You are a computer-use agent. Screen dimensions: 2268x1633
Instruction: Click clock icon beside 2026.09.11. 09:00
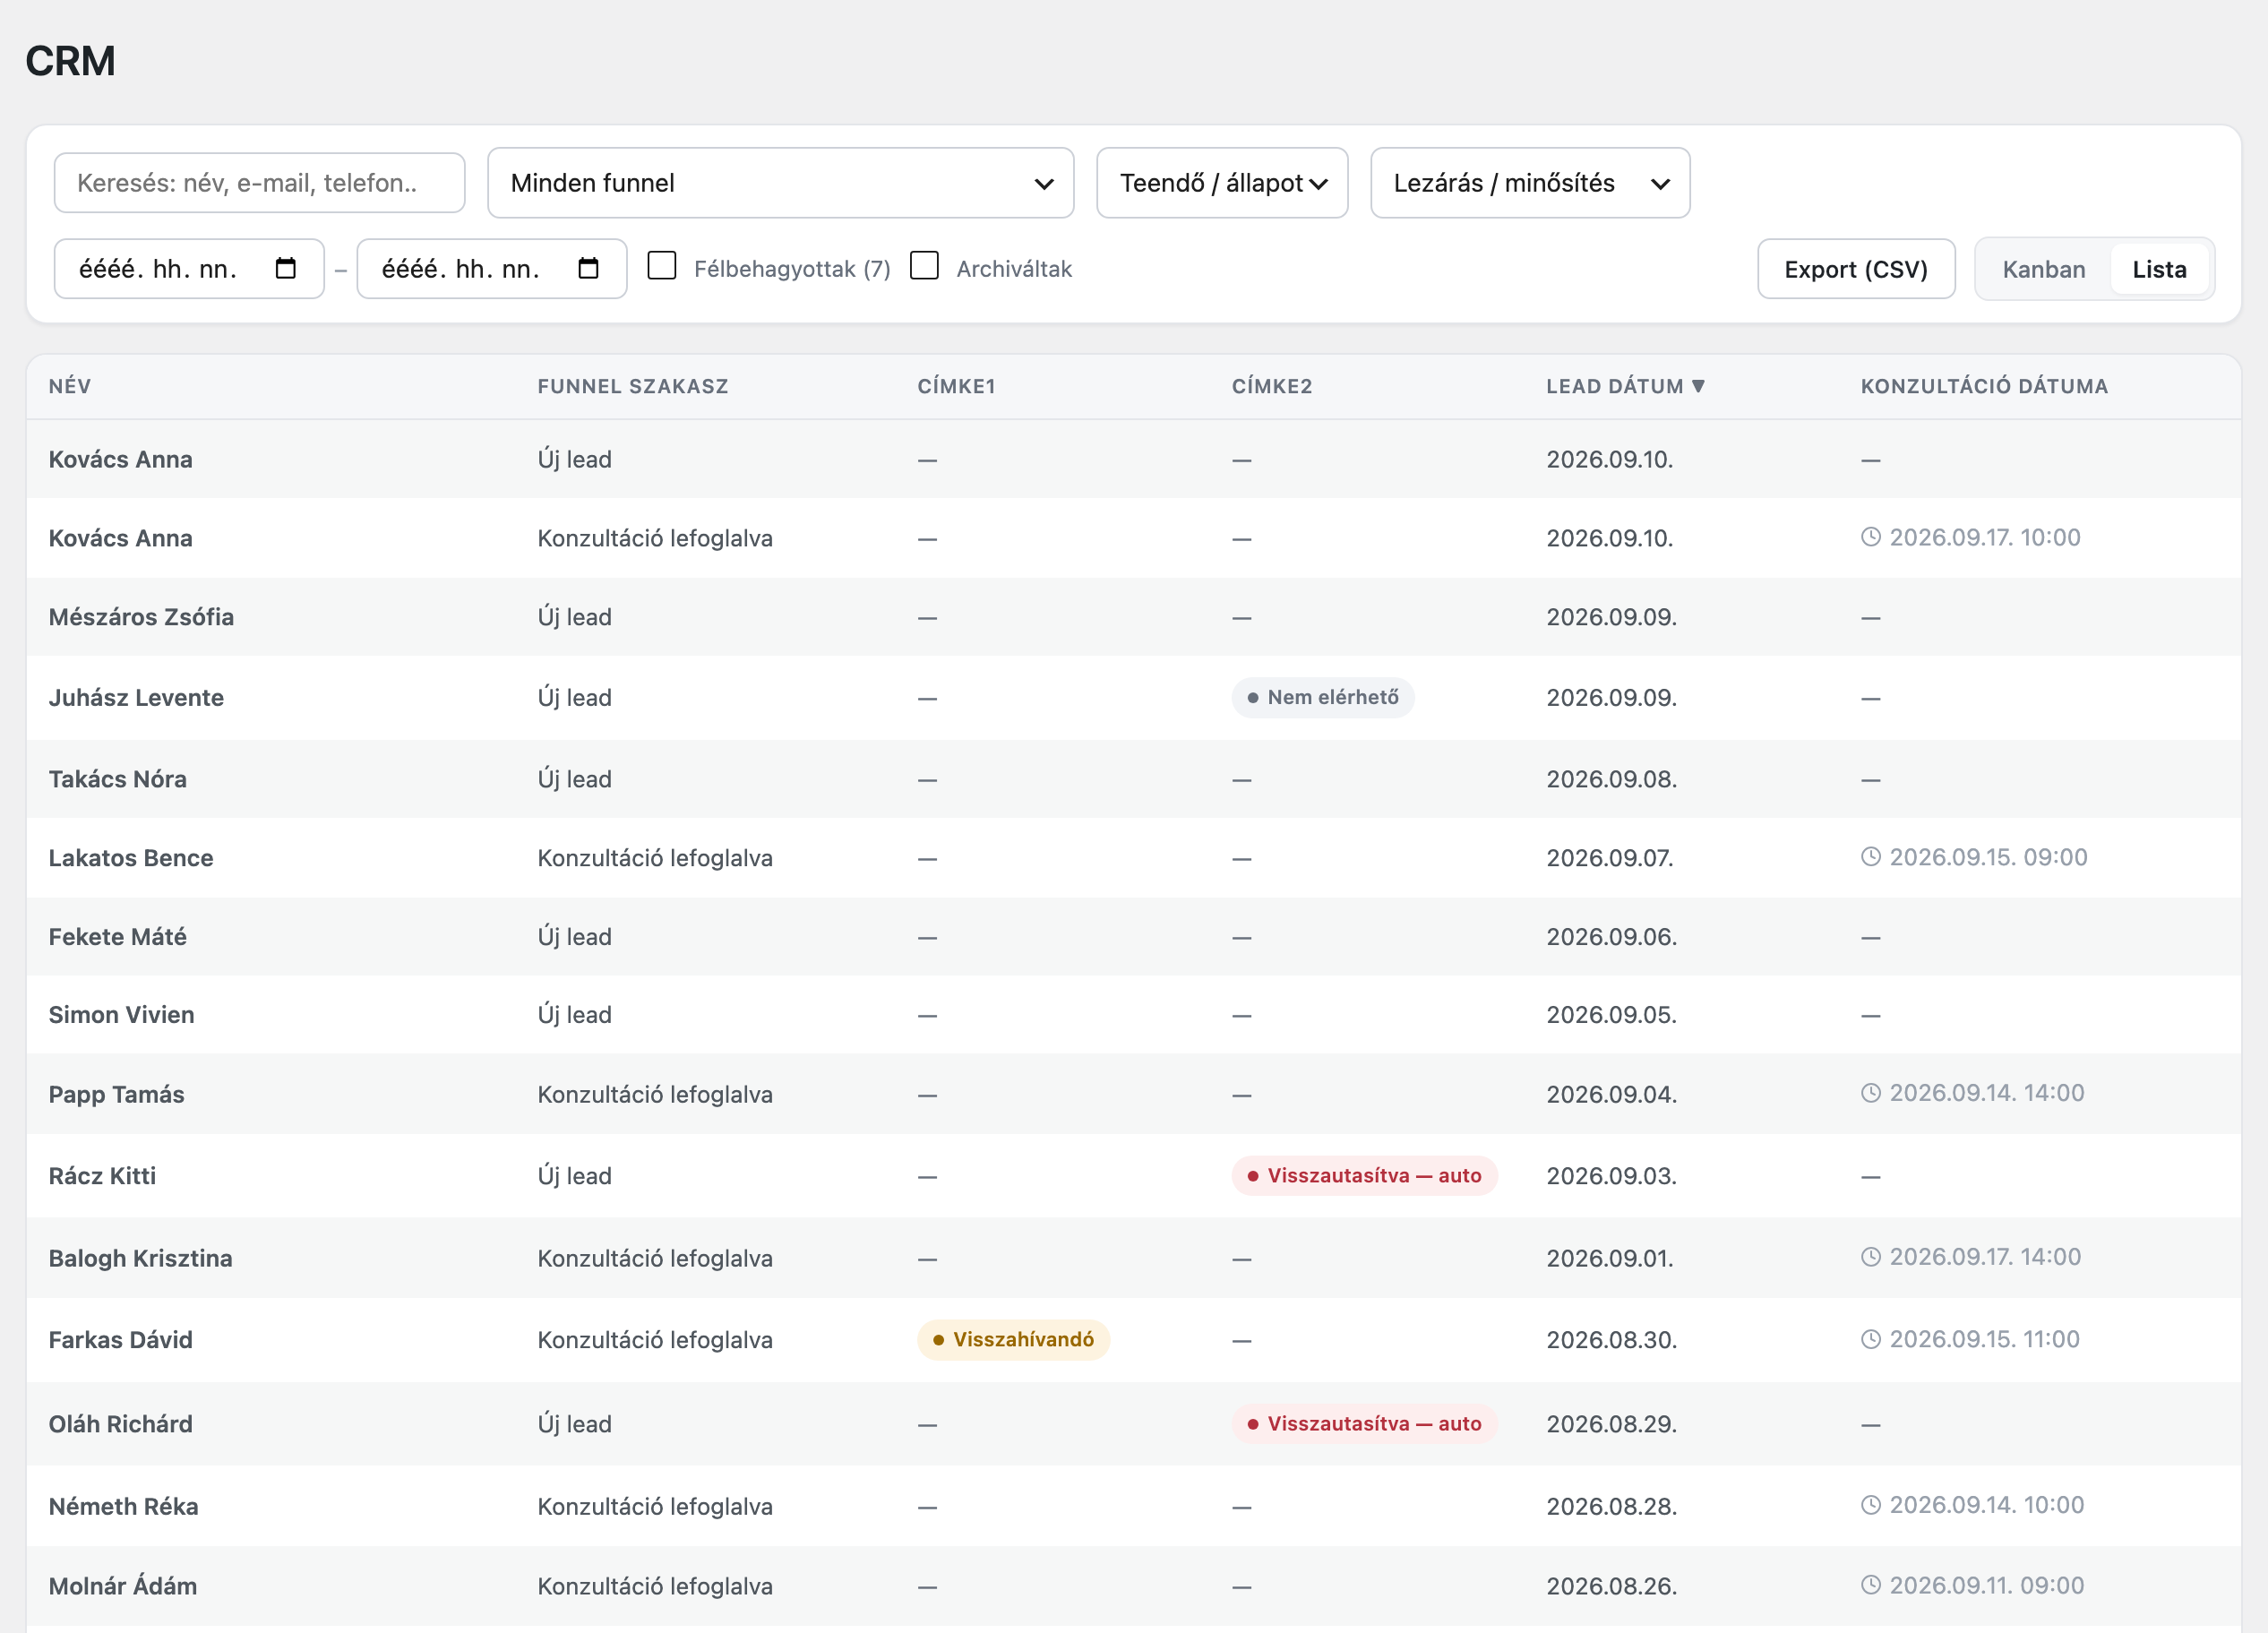[1871, 1585]
